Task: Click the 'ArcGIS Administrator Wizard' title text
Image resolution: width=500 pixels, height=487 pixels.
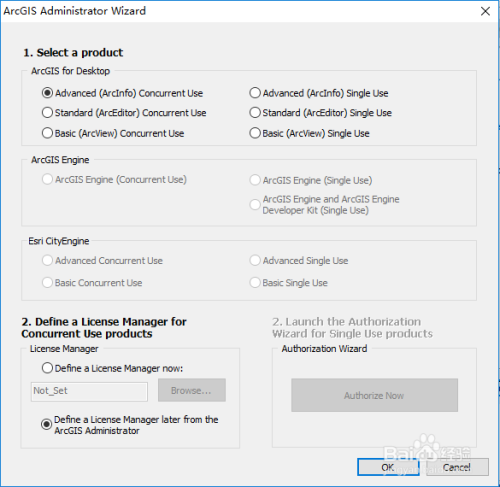Action: click(75, 11)
